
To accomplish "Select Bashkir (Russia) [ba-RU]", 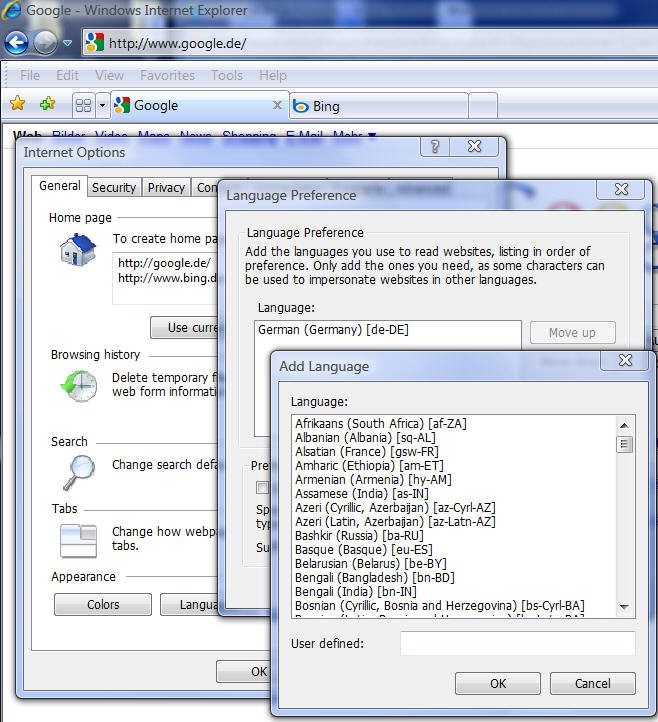I will (359, 536).
